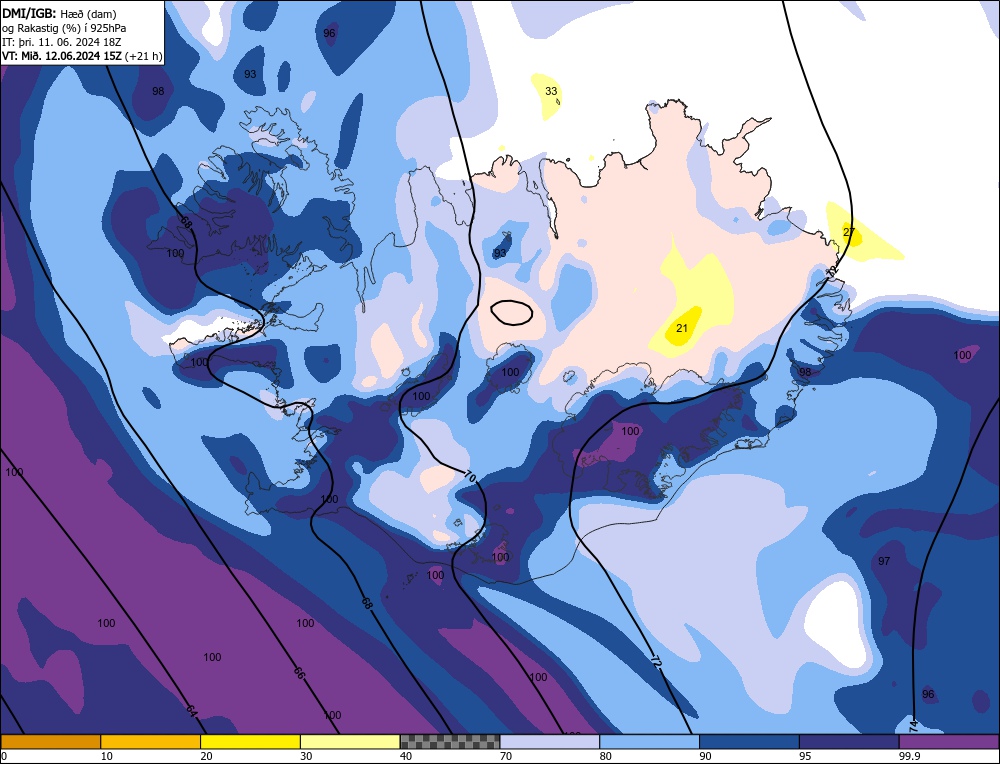This screenshot has height=764, width=1000.
Task: Click the medium blue 90–95 legend swatch
Action: tap(749, 742)
